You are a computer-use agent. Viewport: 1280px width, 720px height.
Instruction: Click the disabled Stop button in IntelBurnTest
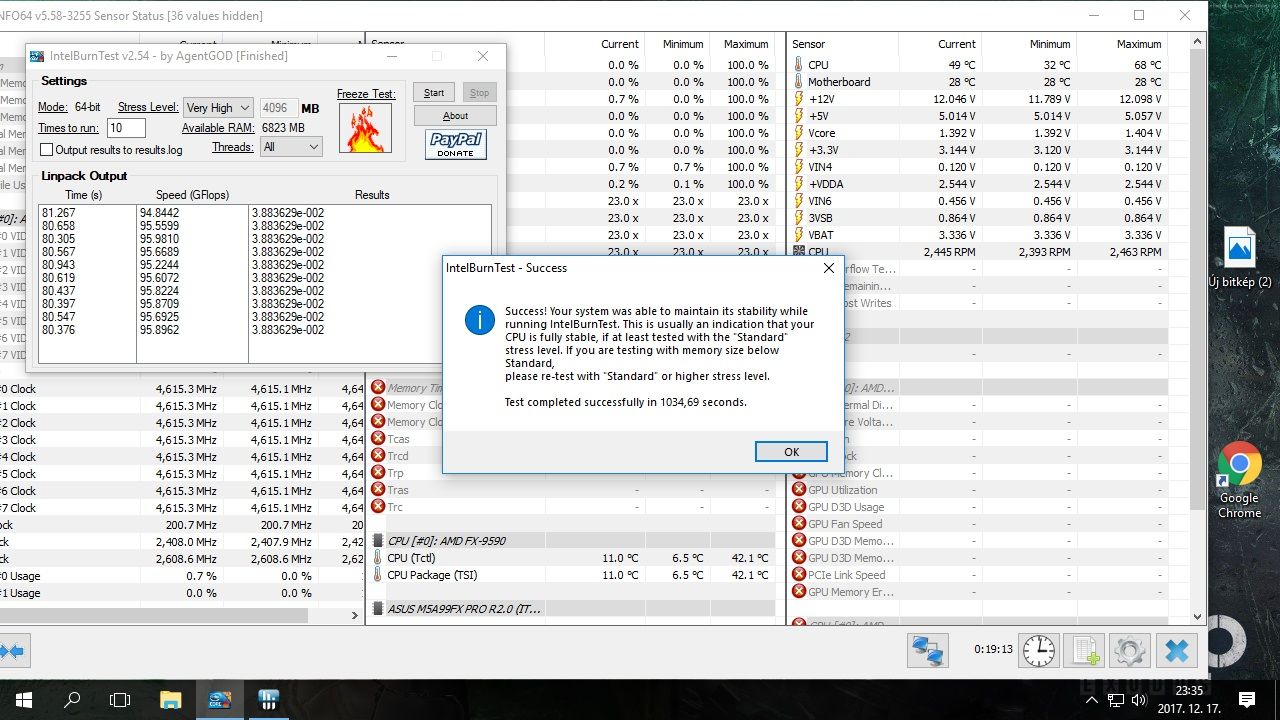tap(479, 93)
